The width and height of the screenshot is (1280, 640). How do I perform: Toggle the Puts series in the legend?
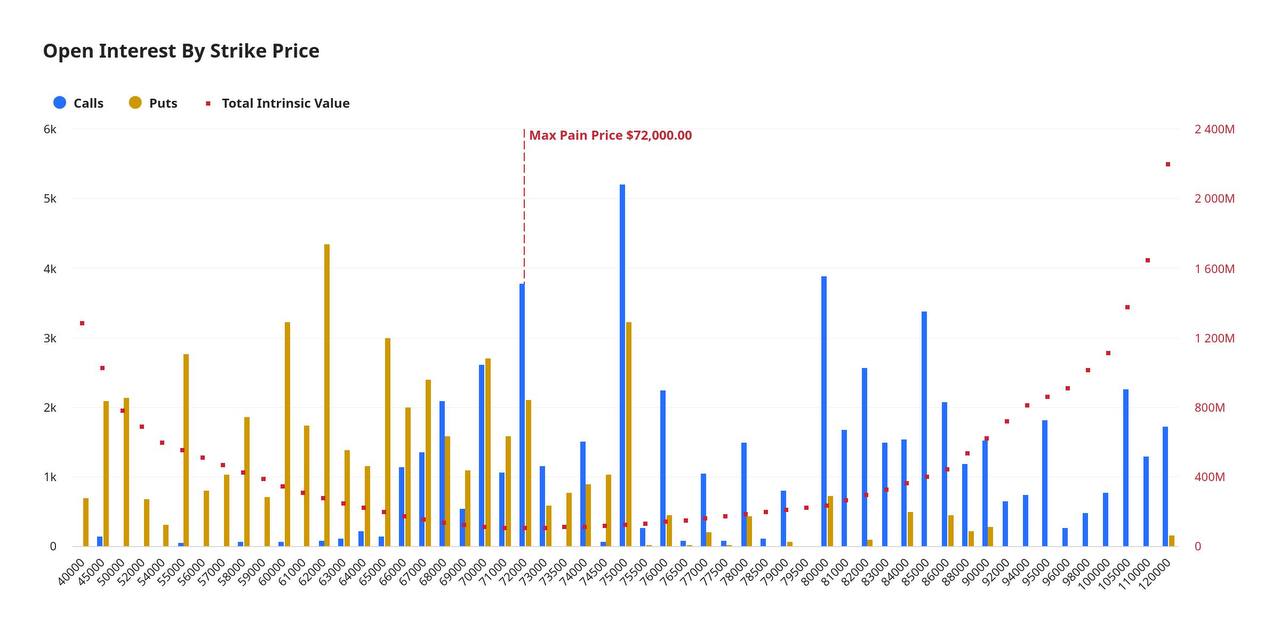pyautogui.click(x=163, y=103)
